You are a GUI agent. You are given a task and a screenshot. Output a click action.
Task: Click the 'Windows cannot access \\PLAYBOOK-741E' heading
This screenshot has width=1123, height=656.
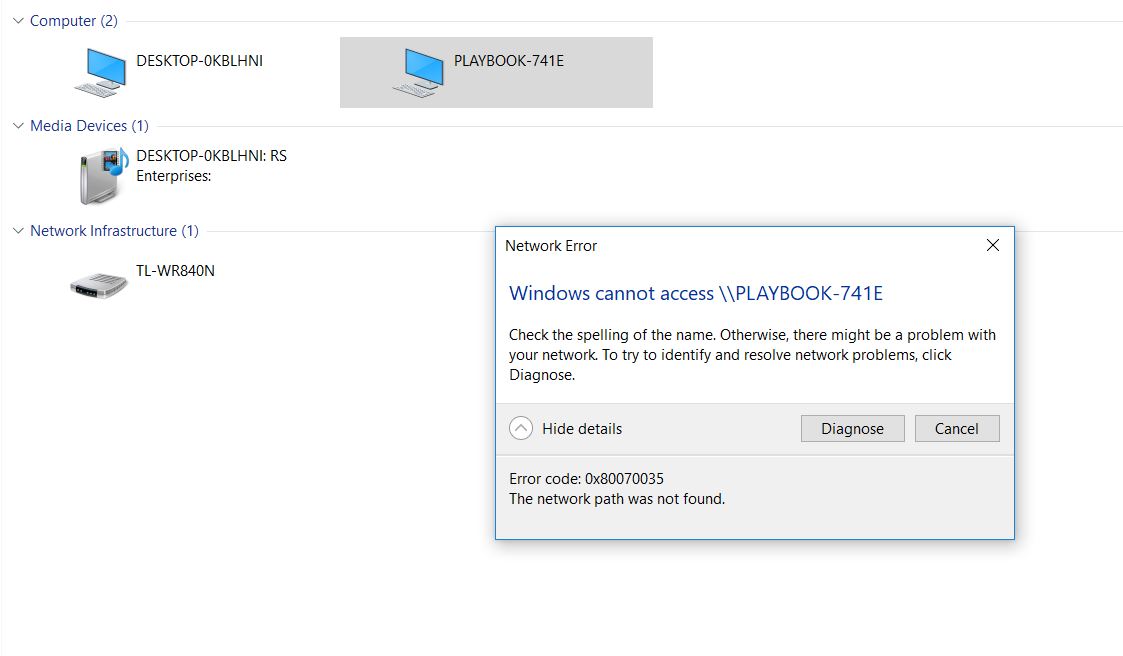695,293
